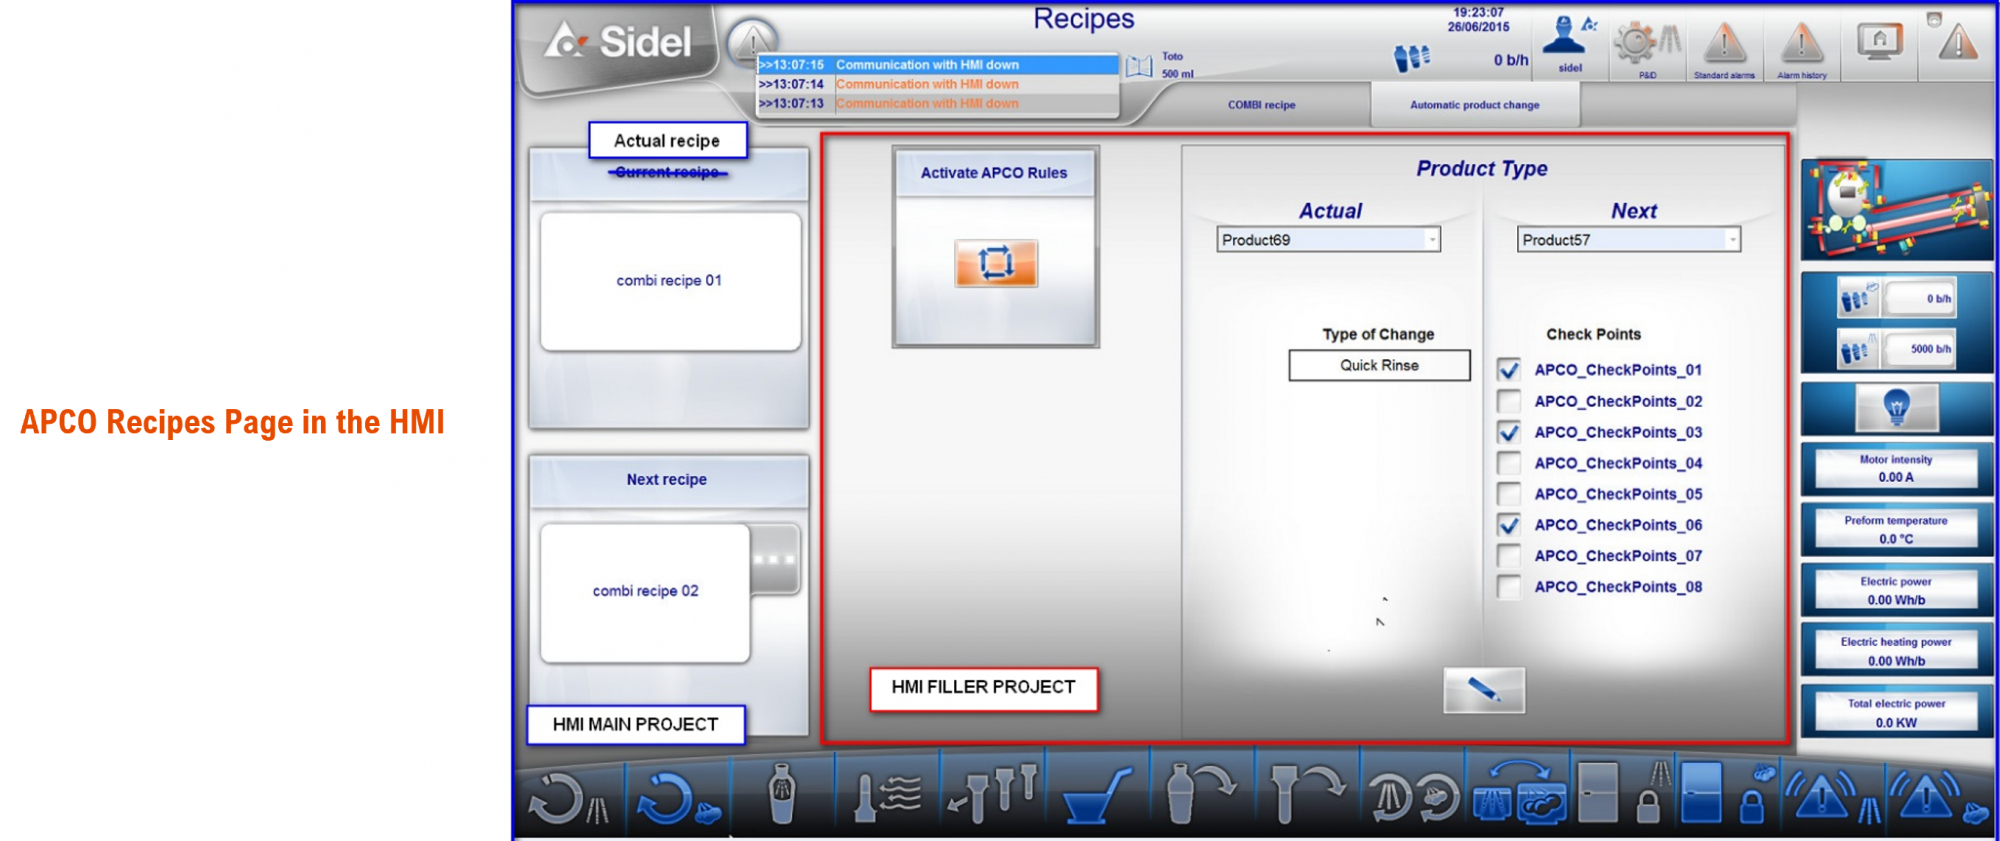Expand the Actual product dropdown Product69
Image resolution: width=2000 pixels, height=841 pixels.
(x=1432, y=240)
